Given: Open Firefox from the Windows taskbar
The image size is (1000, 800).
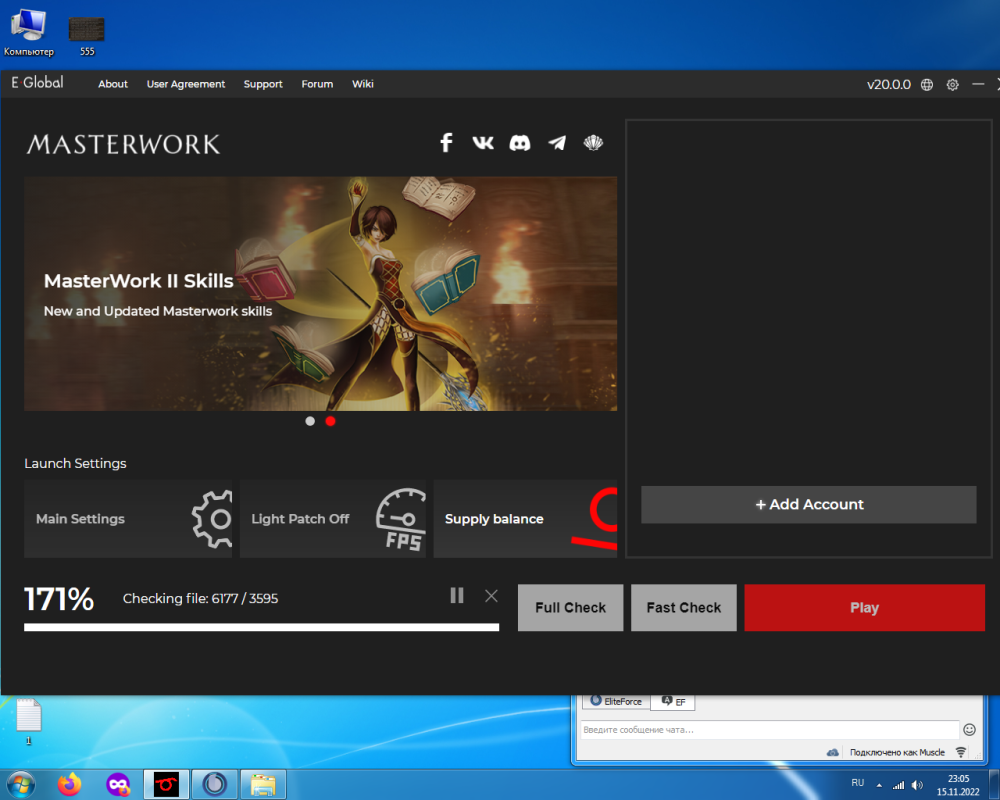Looking at the screenshot, I should 69,785.
